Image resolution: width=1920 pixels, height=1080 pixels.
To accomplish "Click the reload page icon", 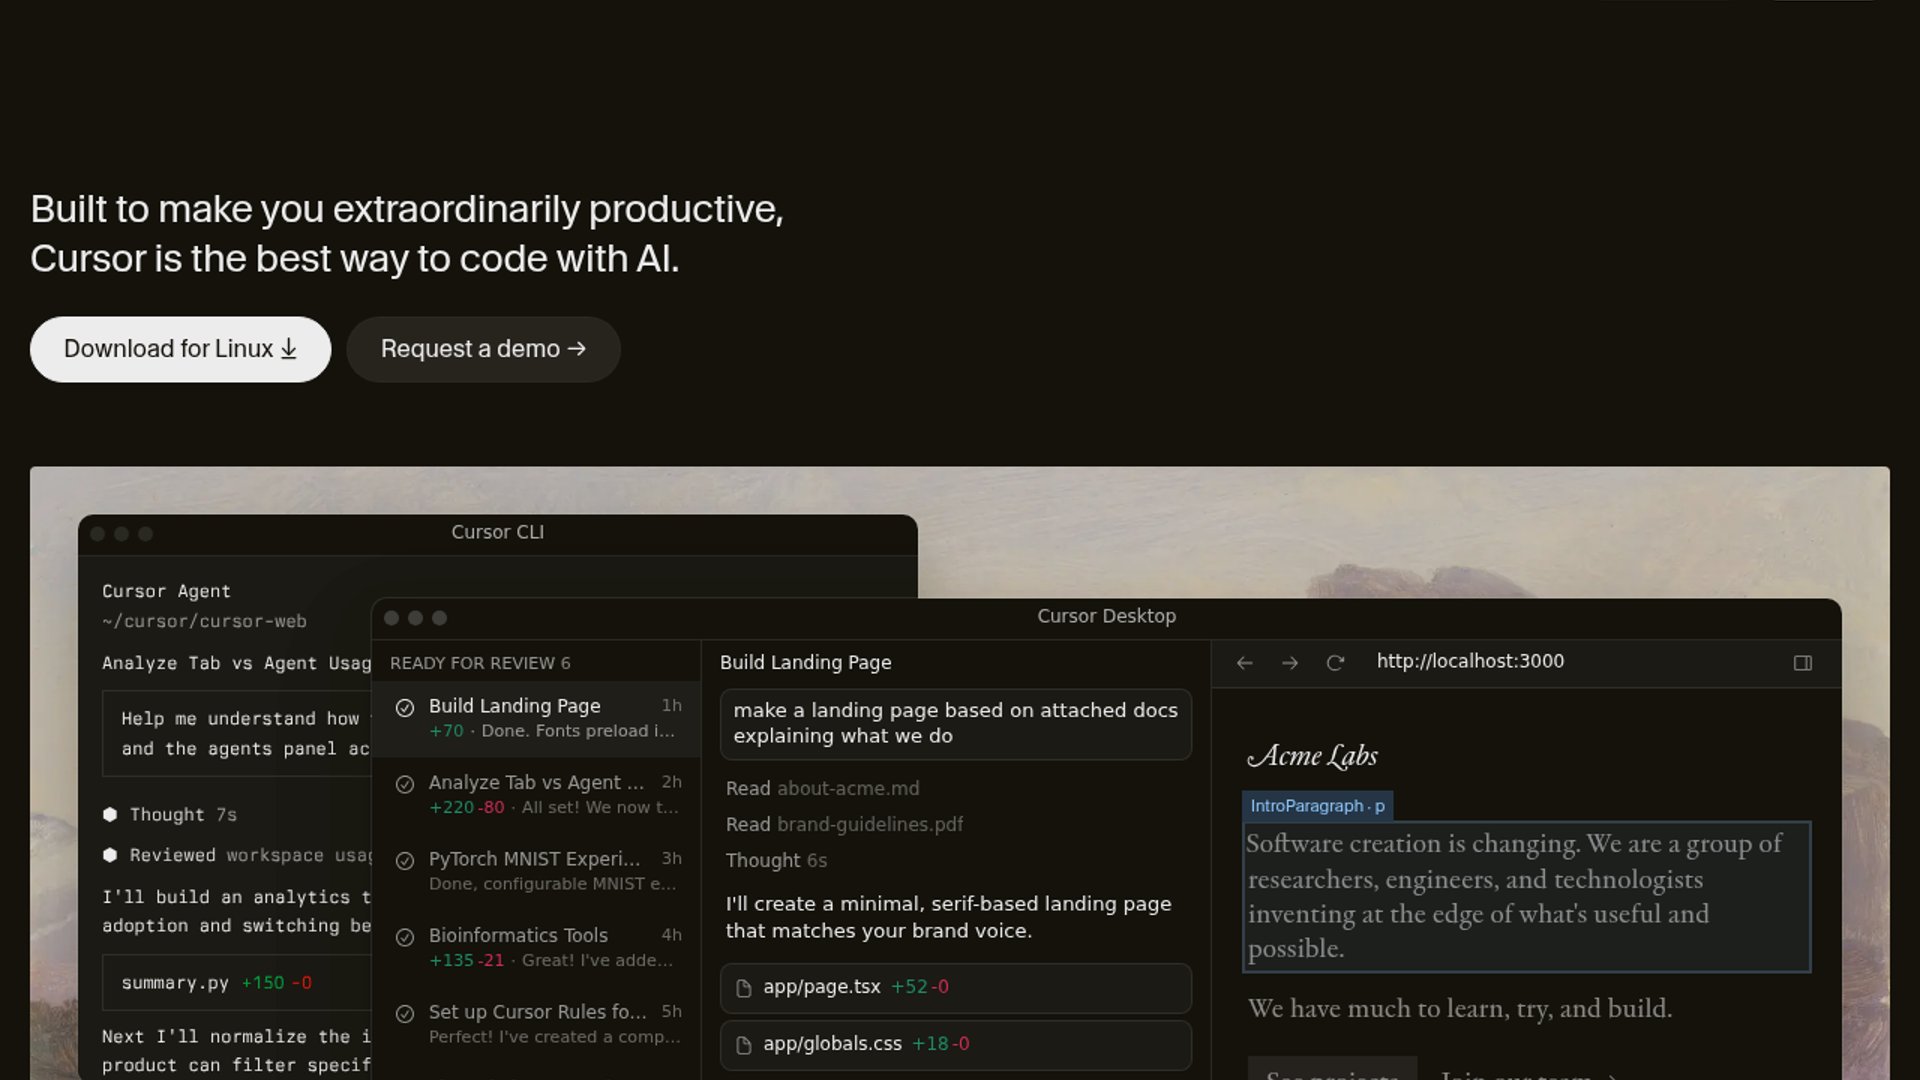I will coord(1335,663).
